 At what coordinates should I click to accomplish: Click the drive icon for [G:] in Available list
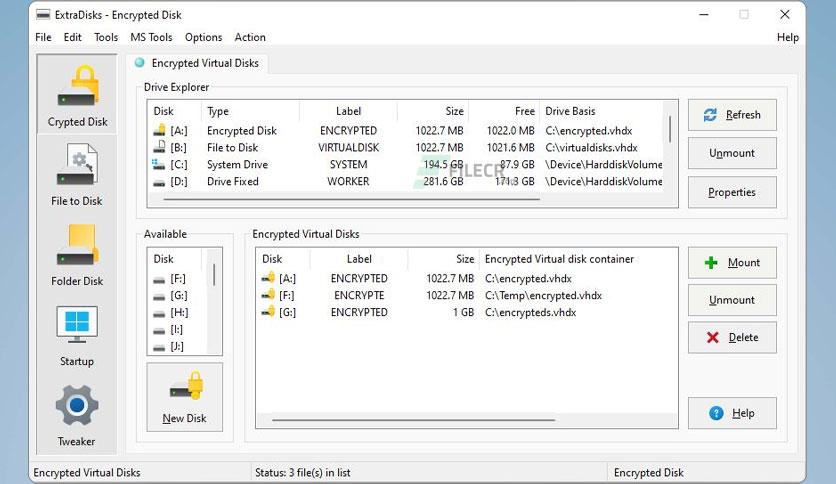159,296
